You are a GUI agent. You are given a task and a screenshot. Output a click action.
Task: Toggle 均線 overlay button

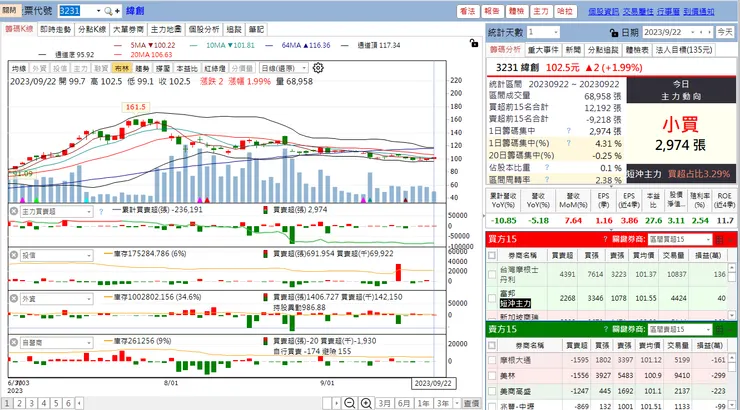coord(19,68)
